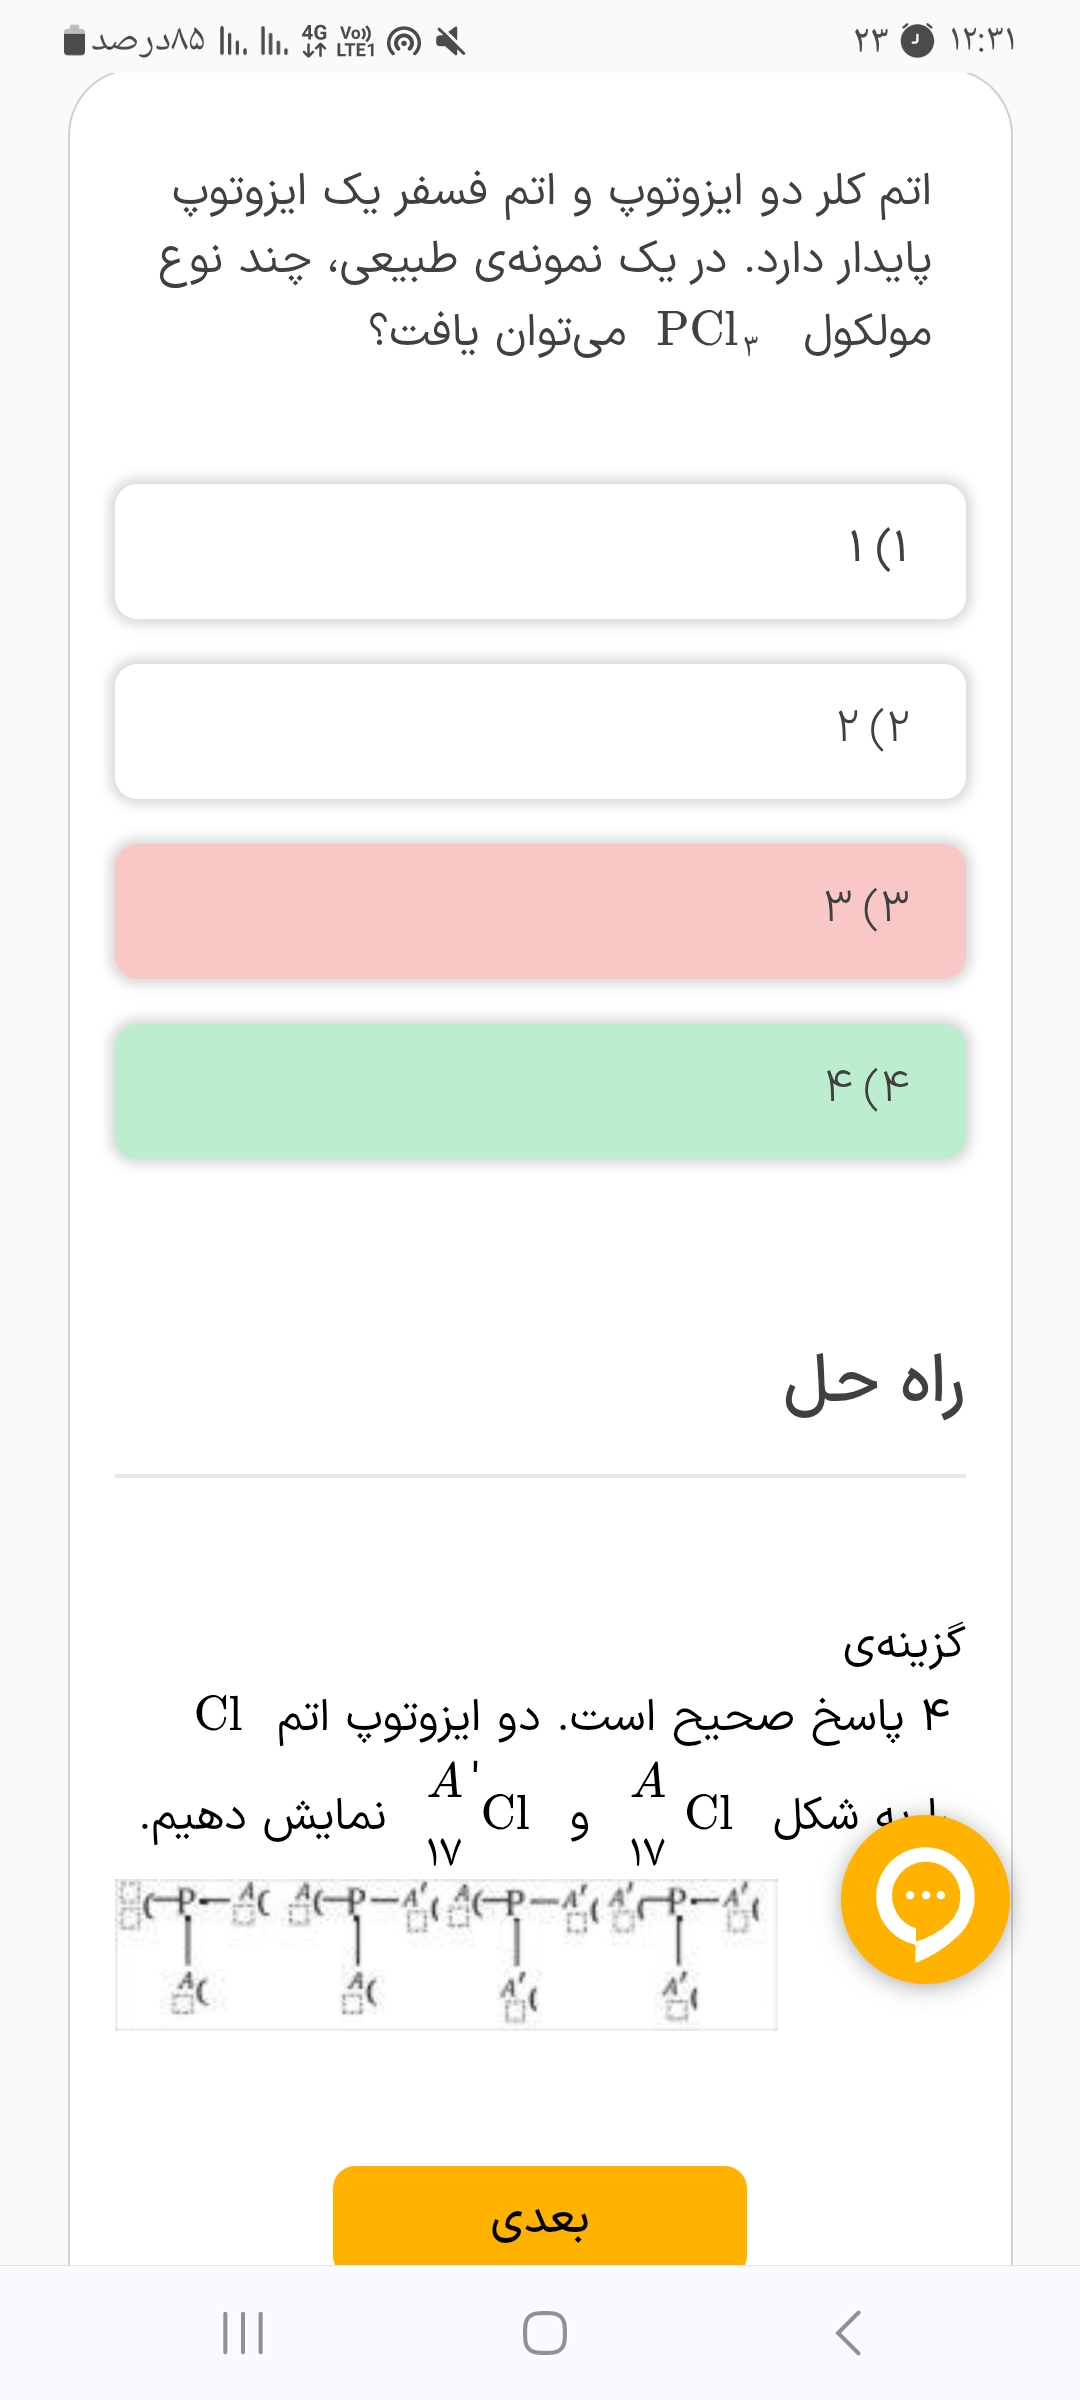
Task: Tap the 4G network signal icon
Action: [x=314, y=41]
